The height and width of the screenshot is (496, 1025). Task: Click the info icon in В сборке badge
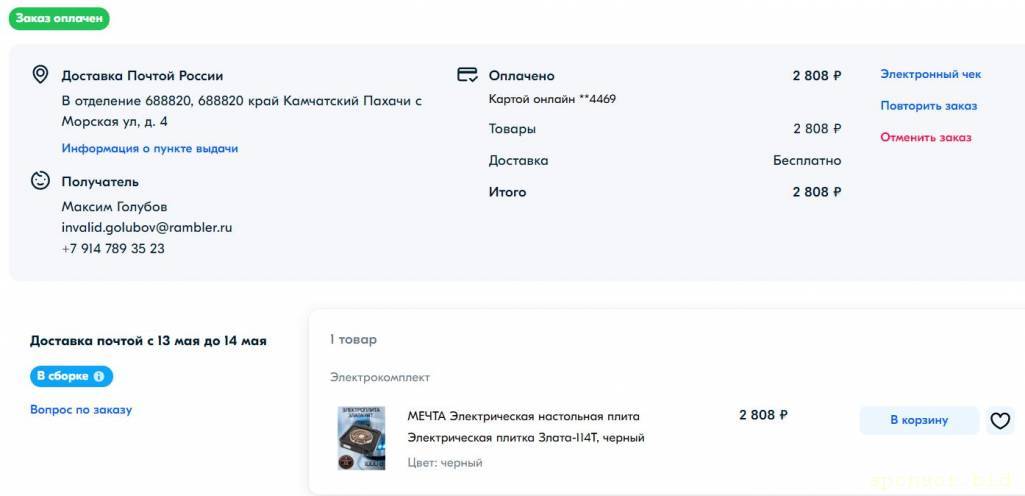(x=98, y=376)
